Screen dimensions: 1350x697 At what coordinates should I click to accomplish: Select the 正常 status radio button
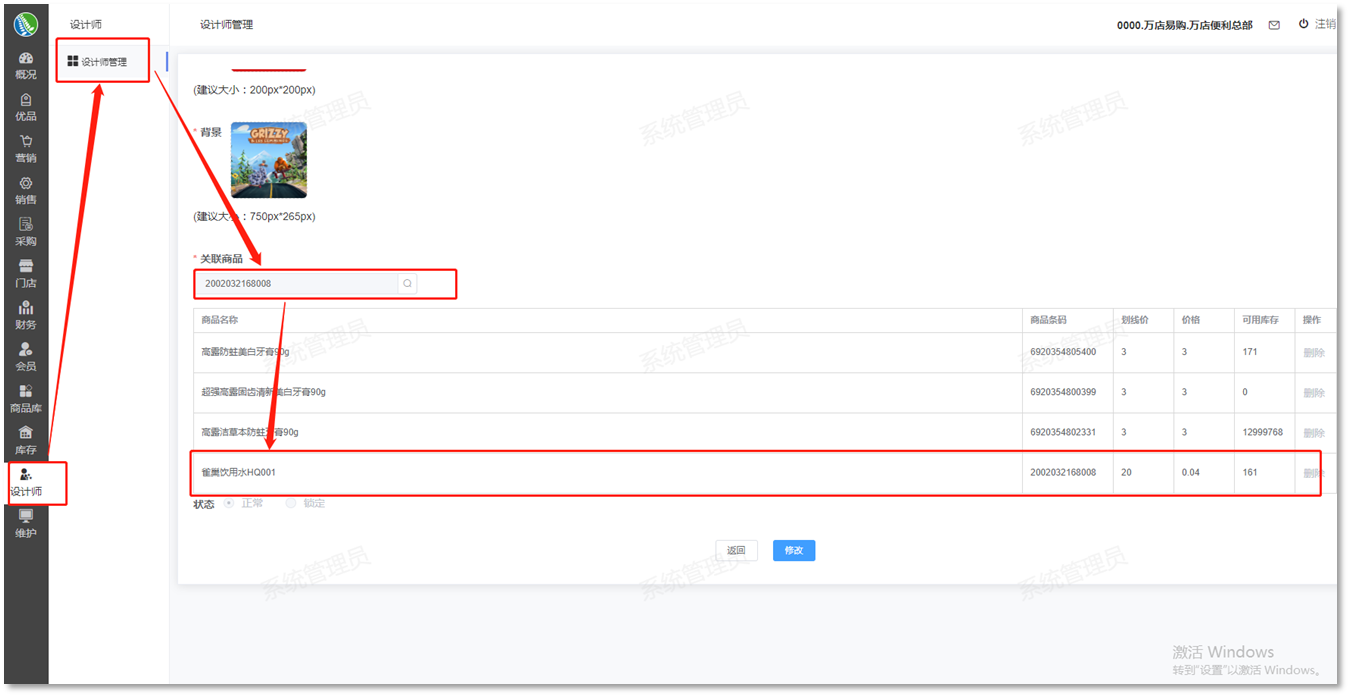coord(230,503)
